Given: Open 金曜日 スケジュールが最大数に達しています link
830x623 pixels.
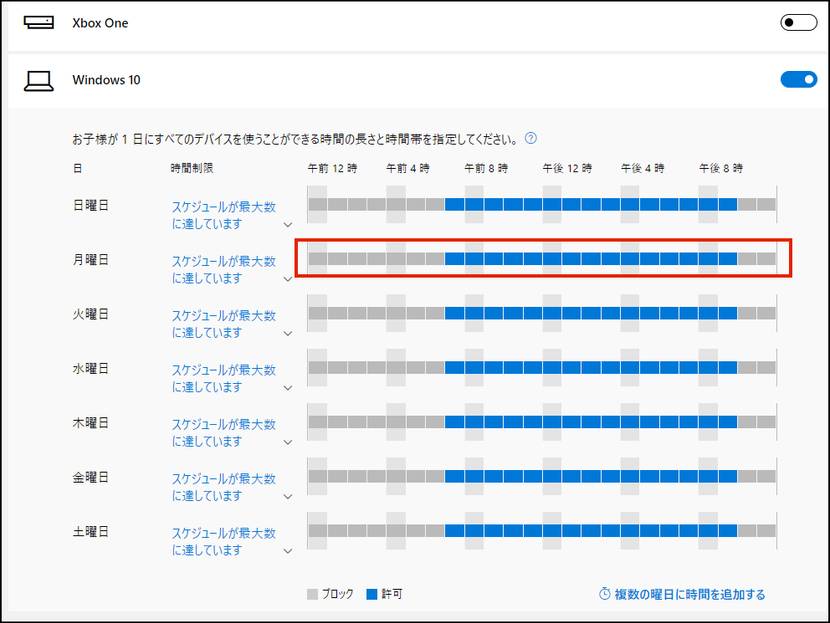Looking at the screenshot, I should (x=223, y=487).
